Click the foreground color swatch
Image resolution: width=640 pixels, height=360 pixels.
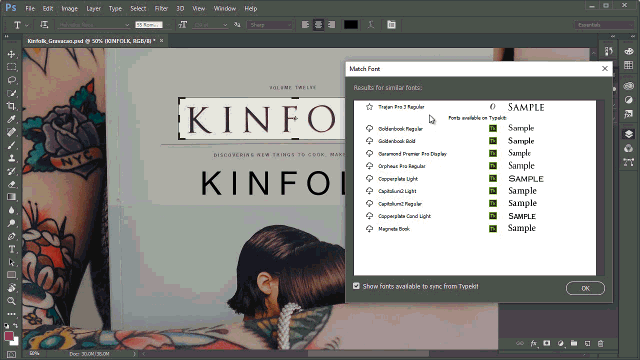[x=9, y=336]
